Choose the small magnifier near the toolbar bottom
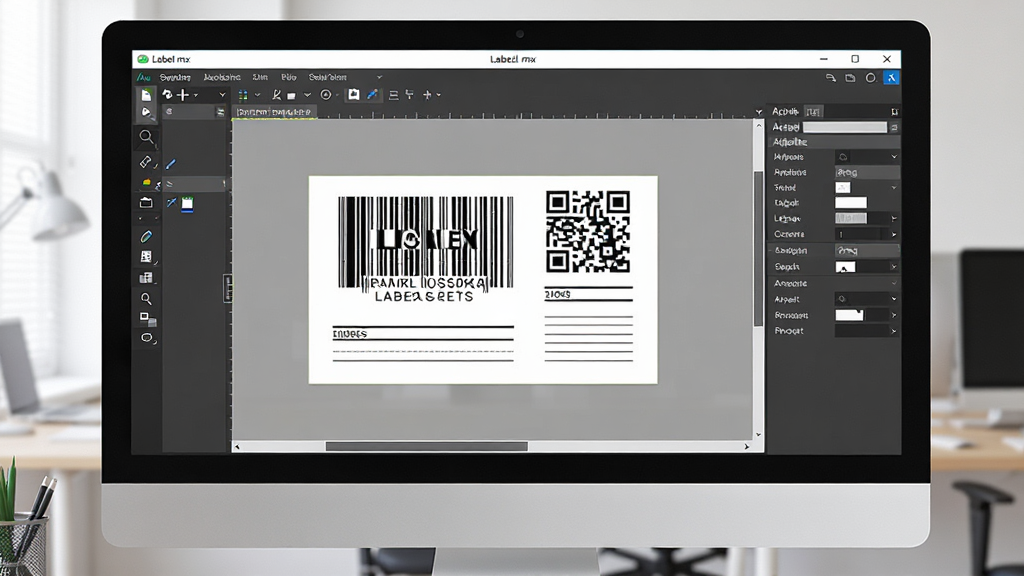The image size is (1024, 576). (146, 298)
